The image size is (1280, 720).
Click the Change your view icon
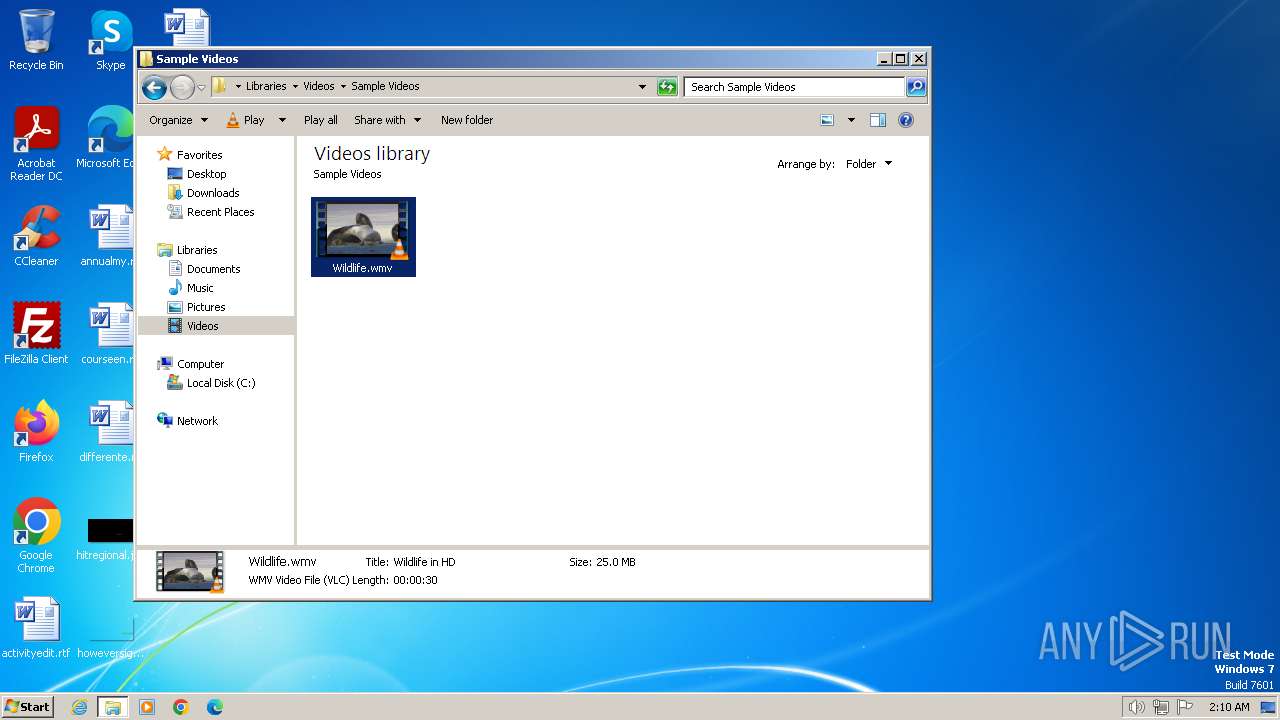[x=827, y=120]
